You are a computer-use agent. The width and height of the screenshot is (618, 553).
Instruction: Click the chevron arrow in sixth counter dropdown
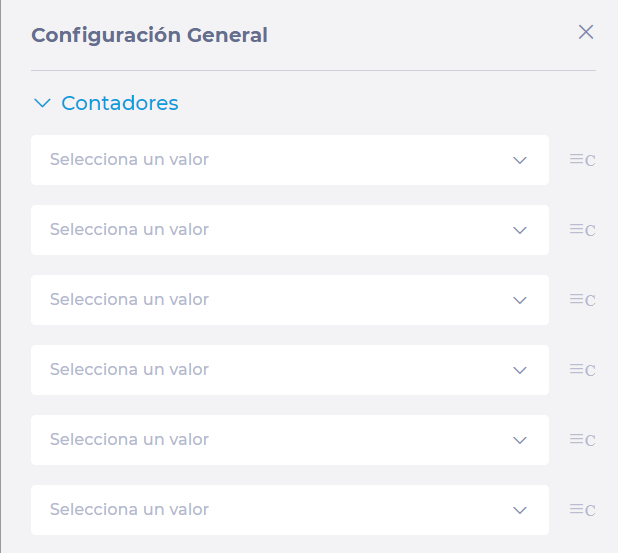pos(519,510)
